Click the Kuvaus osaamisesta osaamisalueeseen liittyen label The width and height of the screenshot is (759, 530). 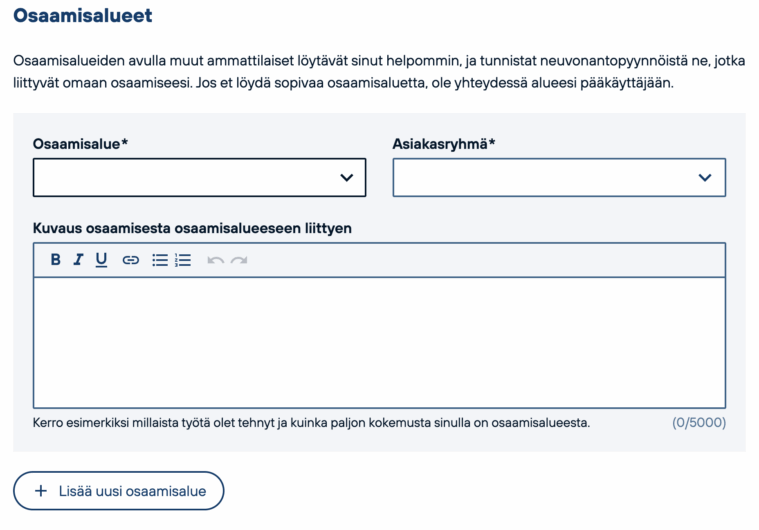tap(192, 228)
